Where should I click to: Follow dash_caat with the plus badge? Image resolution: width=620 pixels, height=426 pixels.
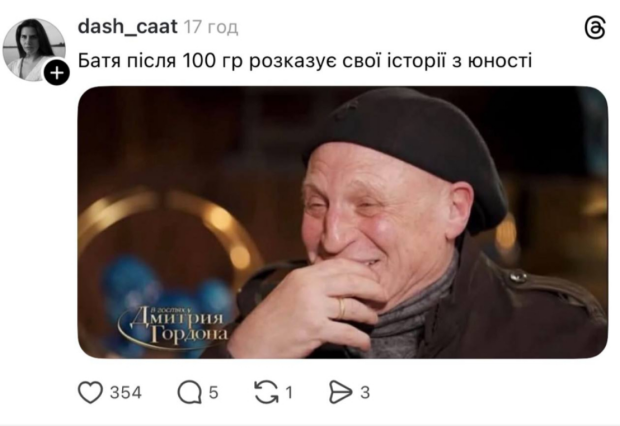coord(57,72)
